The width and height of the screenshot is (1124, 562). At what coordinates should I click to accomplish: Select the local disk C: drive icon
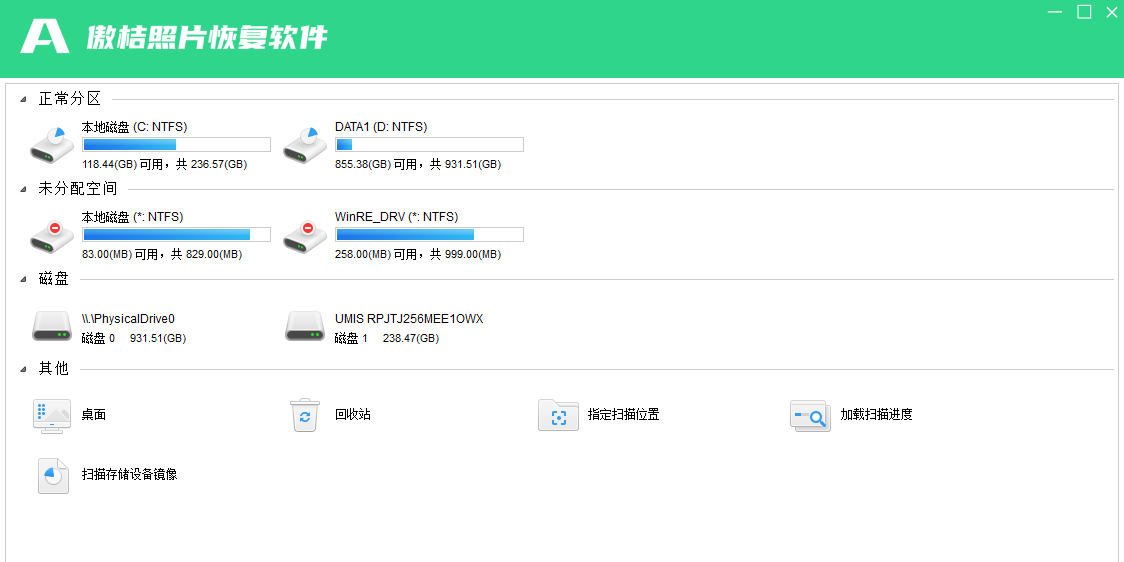point(52,146)
